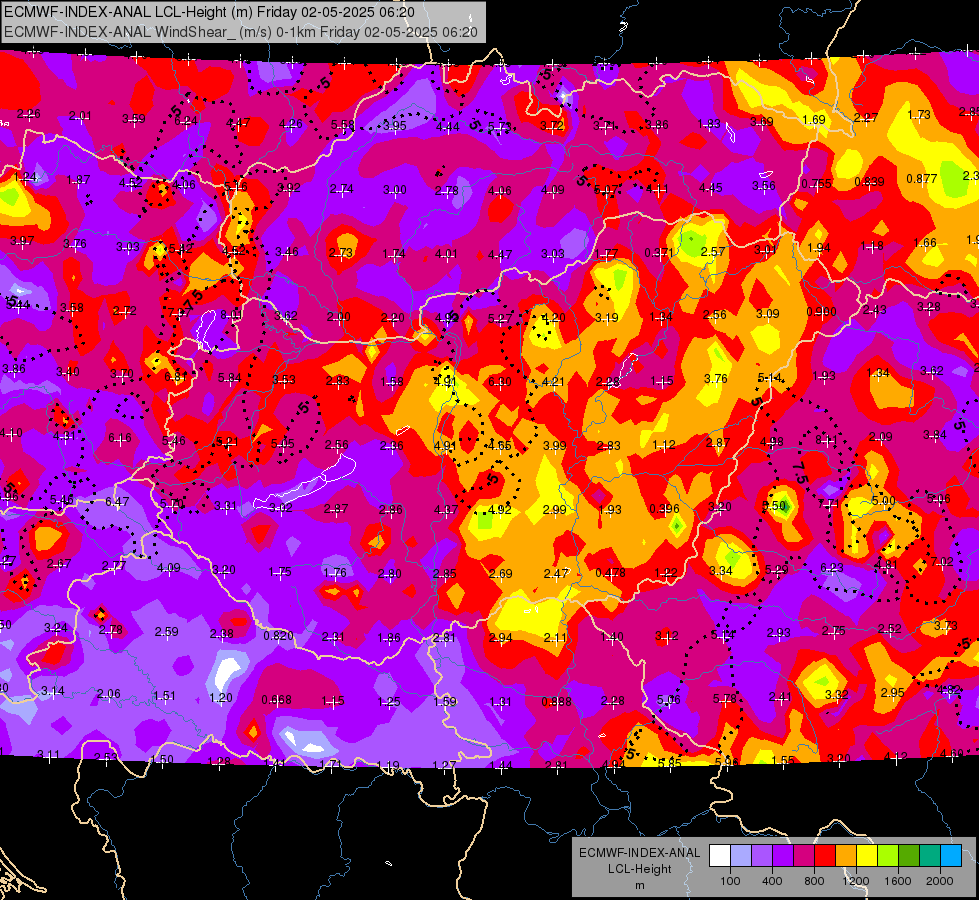Click the WindShear 0-1km title line
The image size is (979, 900).
241,32
